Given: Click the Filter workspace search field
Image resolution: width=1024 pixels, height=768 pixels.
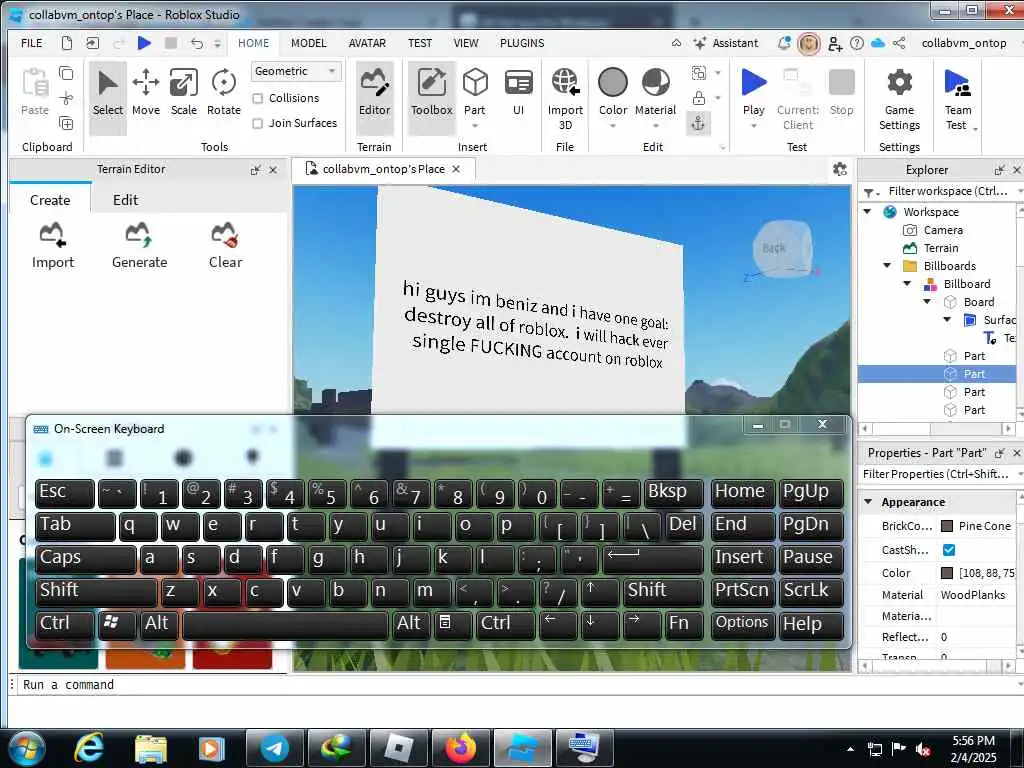Looking at the screenshot, I should (950, 191).
